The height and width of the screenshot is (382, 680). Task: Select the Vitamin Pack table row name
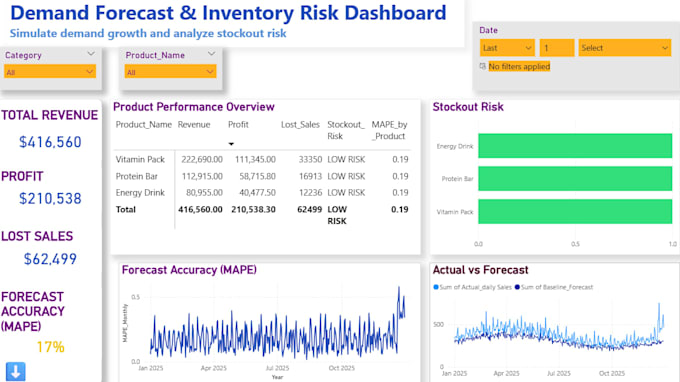(x=140, y=160)
